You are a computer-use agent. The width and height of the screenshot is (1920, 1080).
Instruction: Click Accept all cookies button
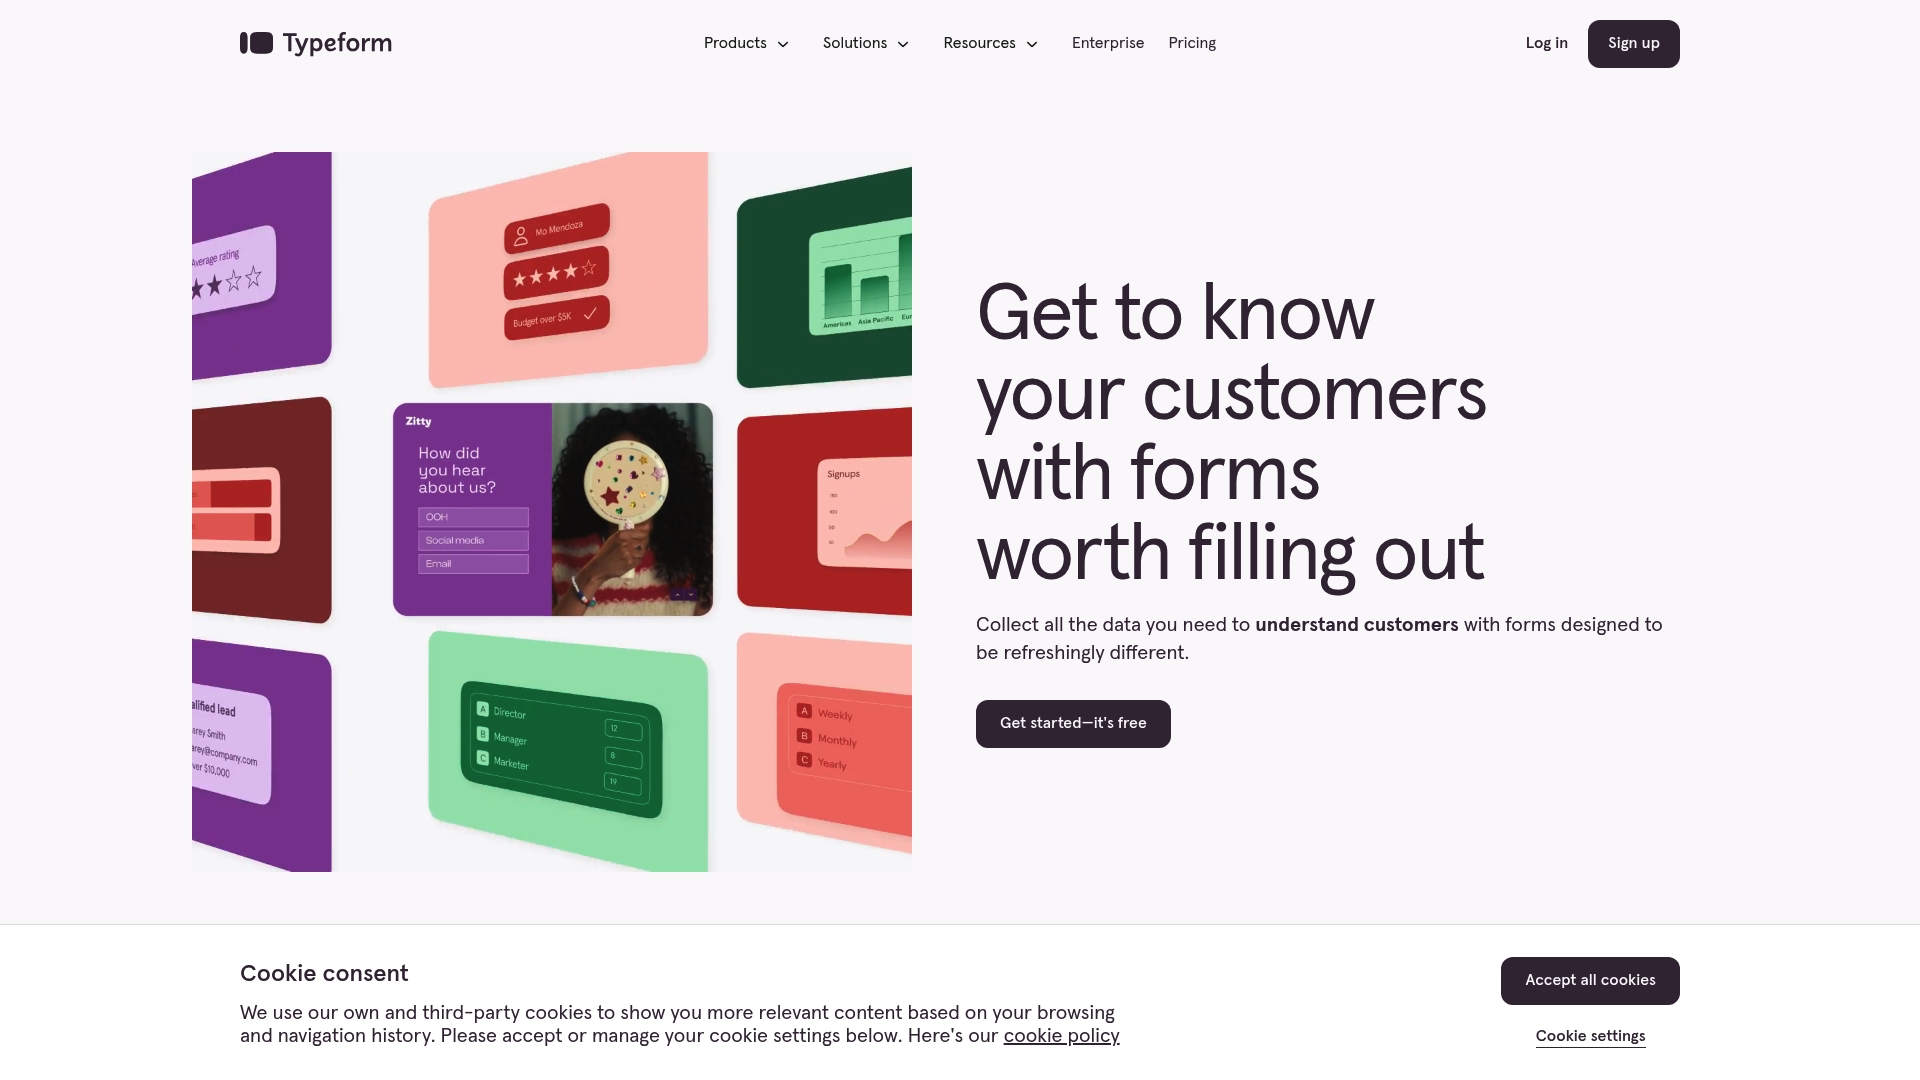pyautogui.click(x=1590, y=980)
